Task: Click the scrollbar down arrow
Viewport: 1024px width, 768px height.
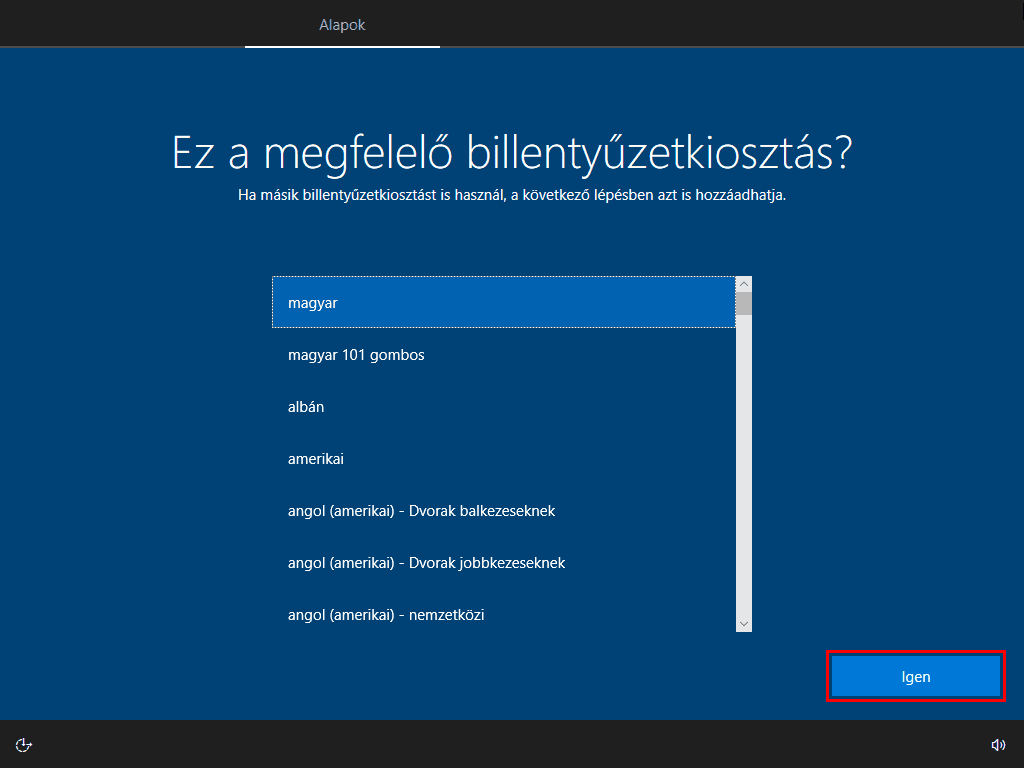Action: [743, 623]
